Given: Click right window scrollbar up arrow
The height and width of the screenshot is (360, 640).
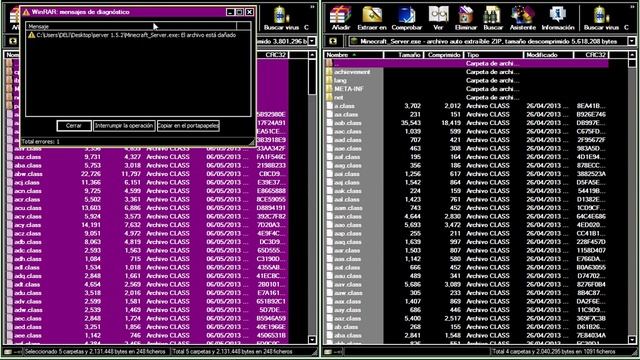Looking at the screenshot, I should [x=632, y=55].
